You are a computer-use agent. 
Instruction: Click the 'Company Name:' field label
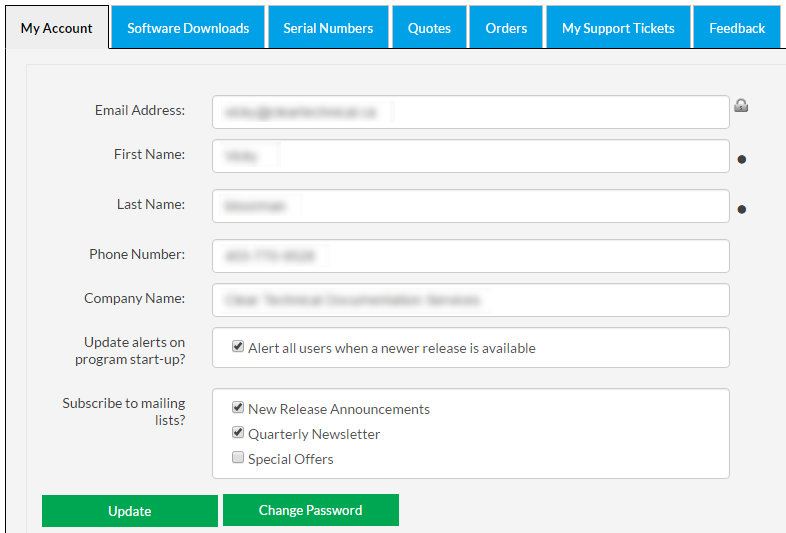[x=134, y=298]
